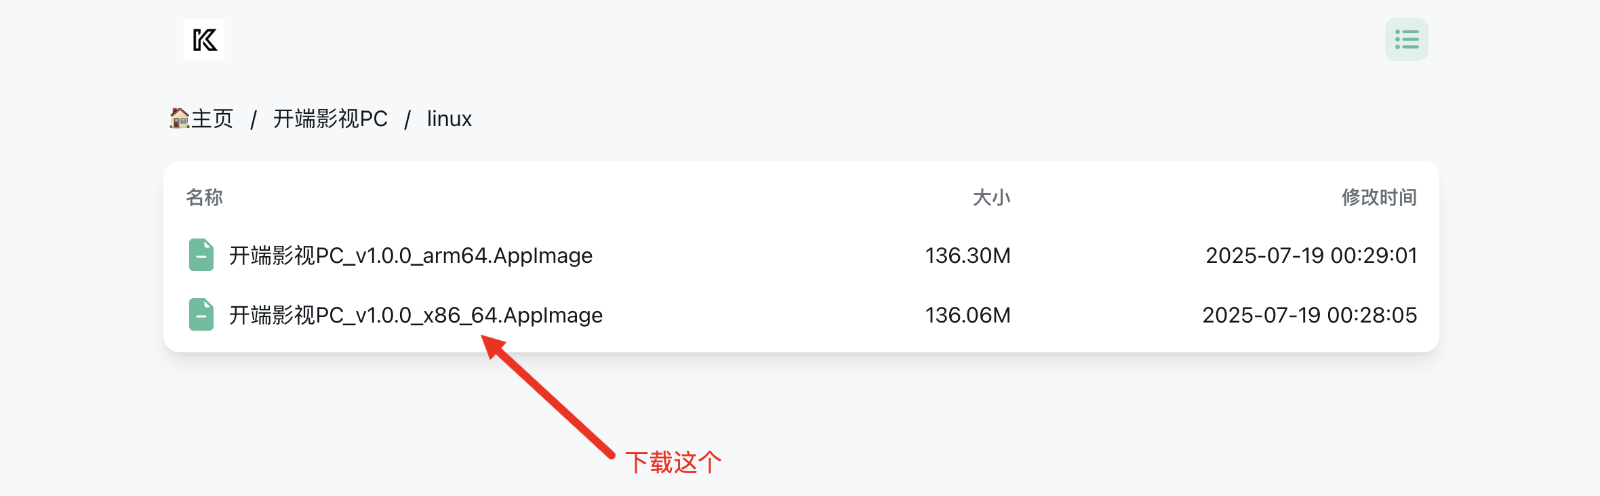The image size is (1600, 496).
Task: Select the linux breadcrumb item
Action: tap(449, 119)
